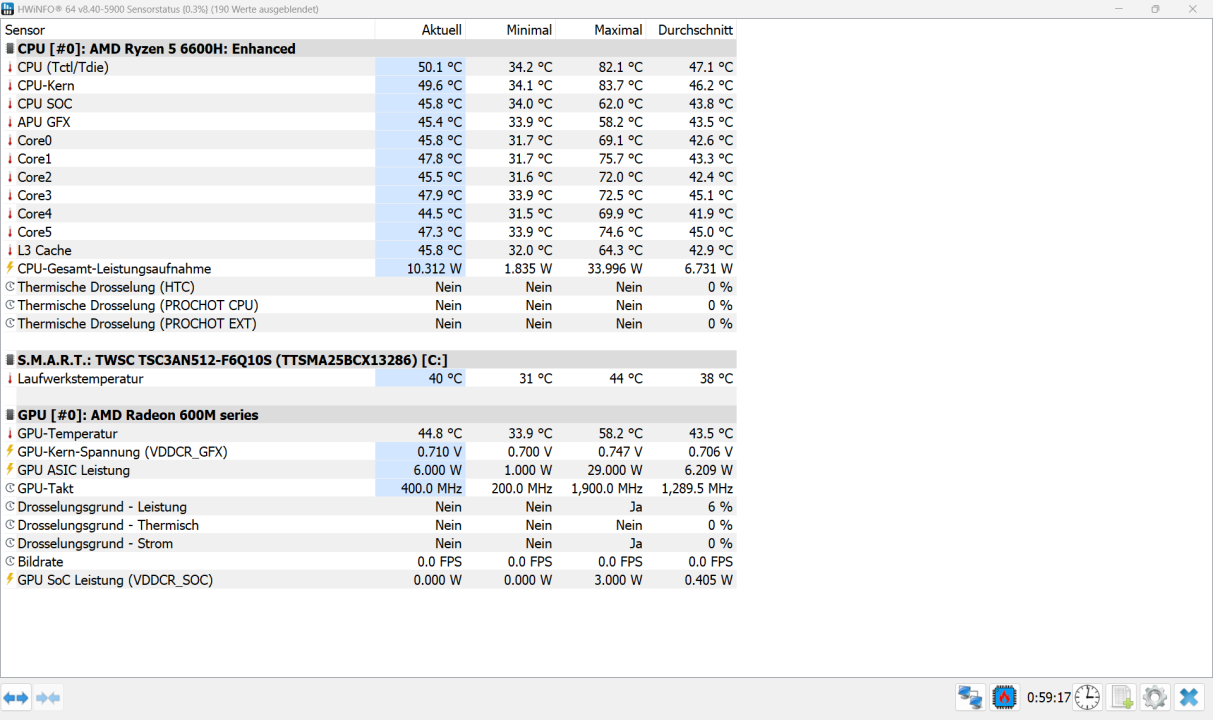
Task: Click the lightning icon on GPU ASIC Leistung
Action: [9, 470]
